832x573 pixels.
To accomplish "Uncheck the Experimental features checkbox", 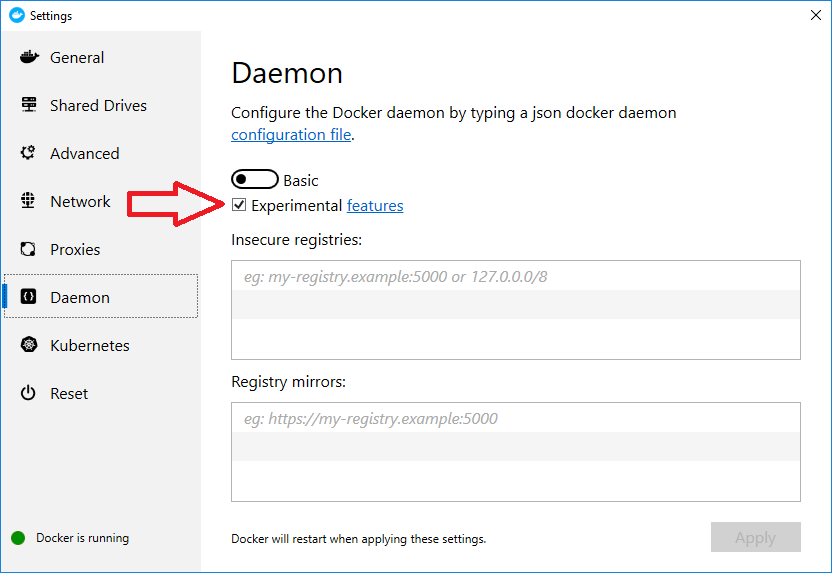I will (239, 205).
